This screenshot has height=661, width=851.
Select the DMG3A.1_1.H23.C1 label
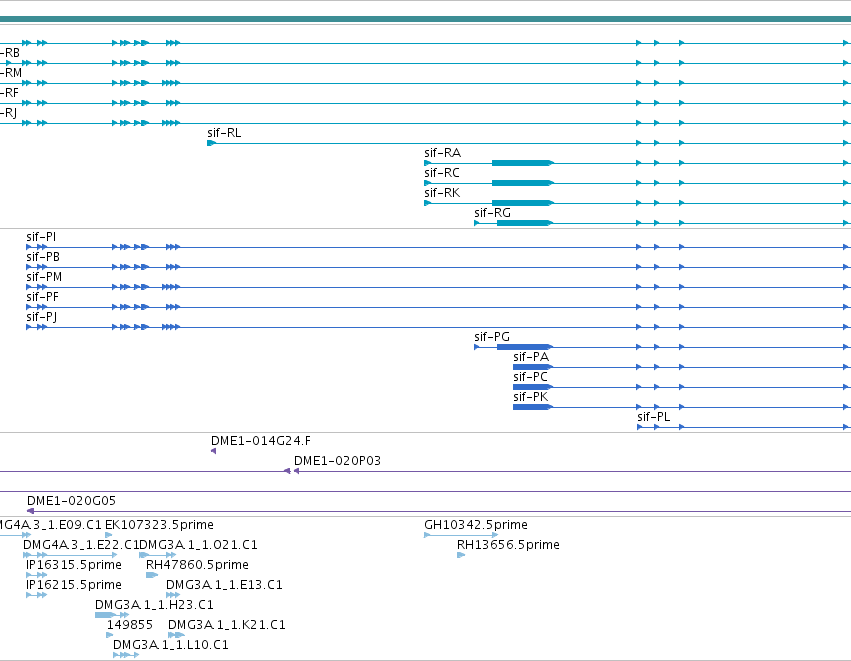(154, 605)
